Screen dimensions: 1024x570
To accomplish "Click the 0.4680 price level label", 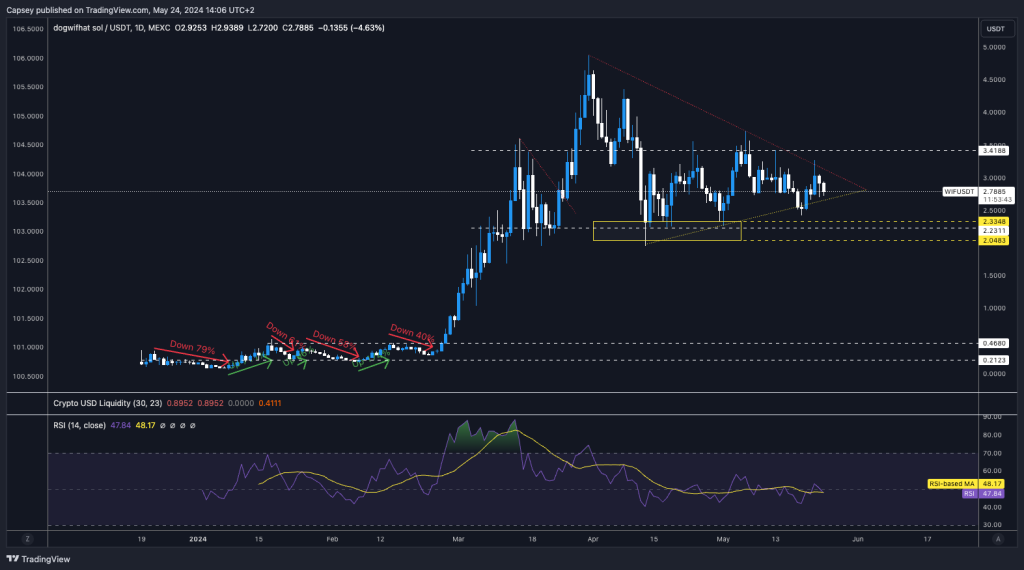I will [994, 342].
